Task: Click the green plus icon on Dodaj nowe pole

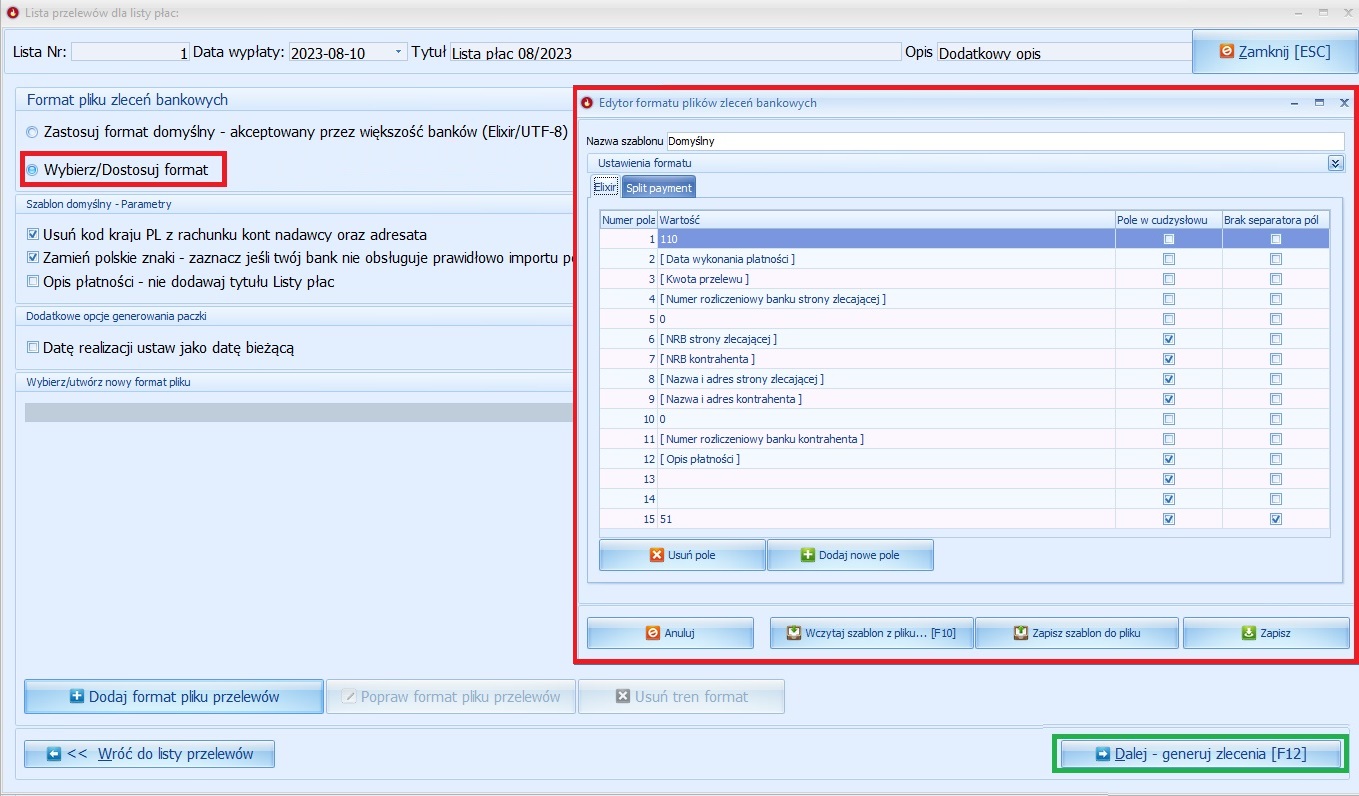Action: (x=808, y=555)
